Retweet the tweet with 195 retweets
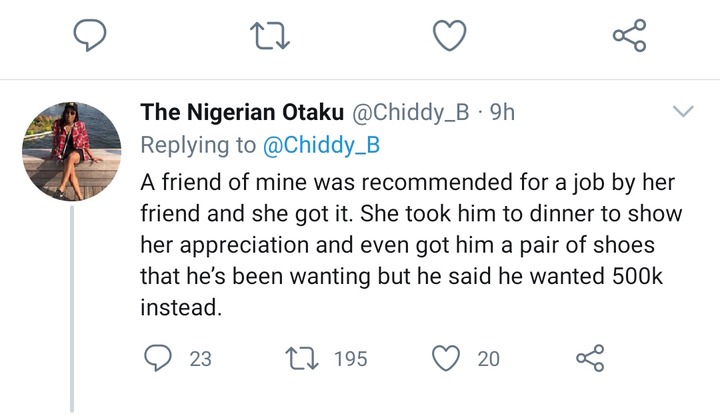Screen dimensions: 720x416 point(302,359)
